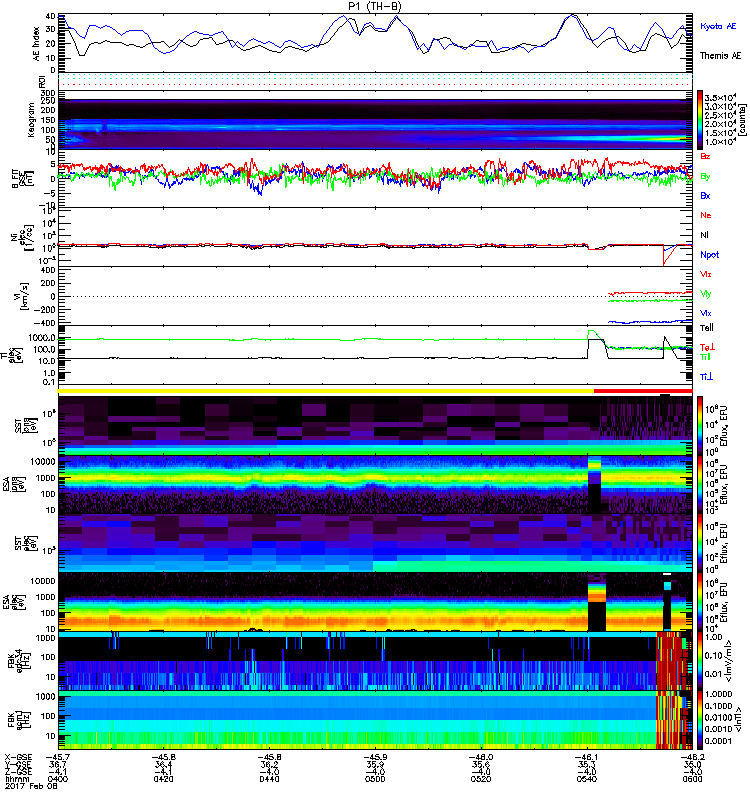Click the ESA ion Eflux color bar

click(700, 484)
